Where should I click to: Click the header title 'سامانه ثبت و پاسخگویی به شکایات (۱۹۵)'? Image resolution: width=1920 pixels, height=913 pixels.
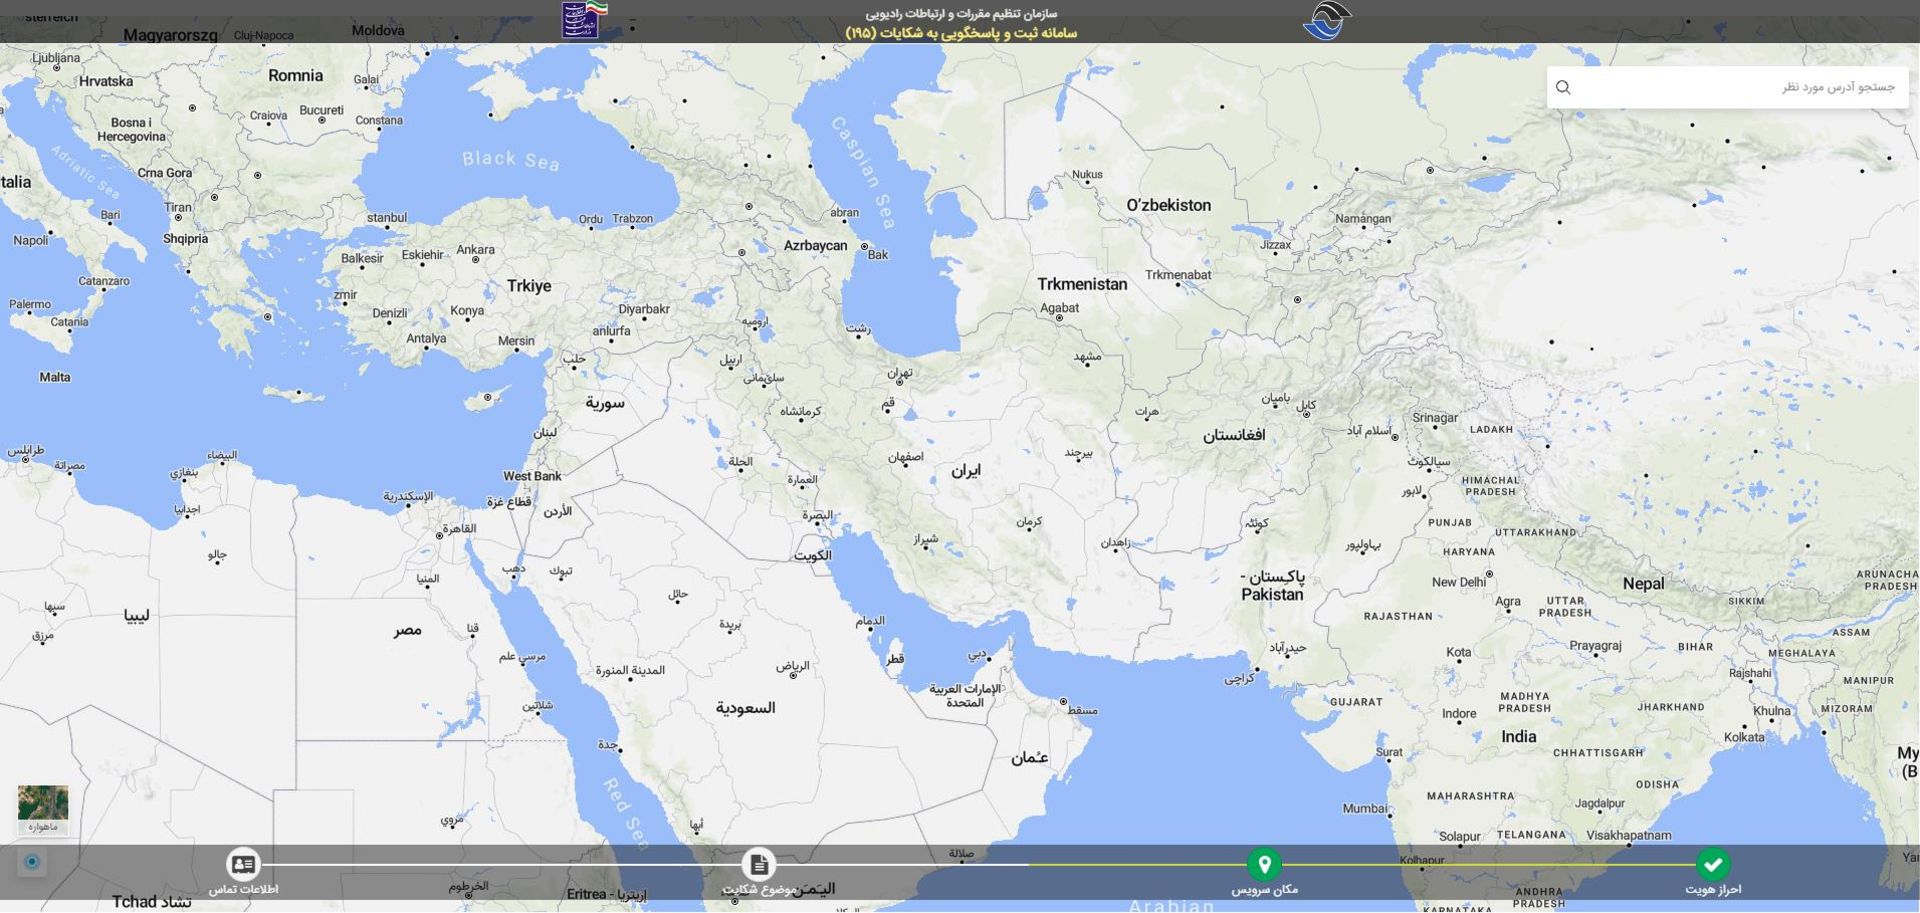tap(961, 33)
